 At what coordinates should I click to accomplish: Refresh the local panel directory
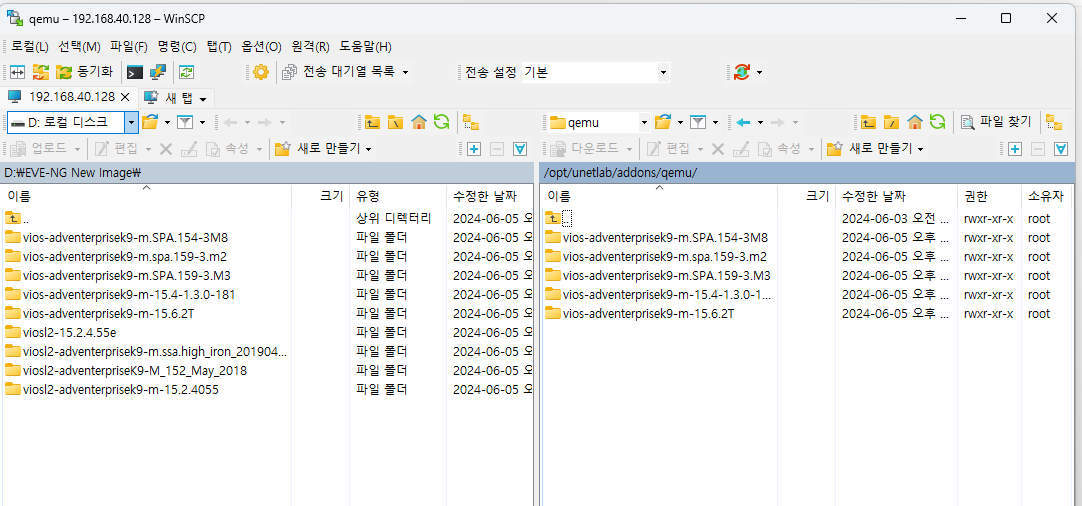pyautogui.click(x=441, y=123)
